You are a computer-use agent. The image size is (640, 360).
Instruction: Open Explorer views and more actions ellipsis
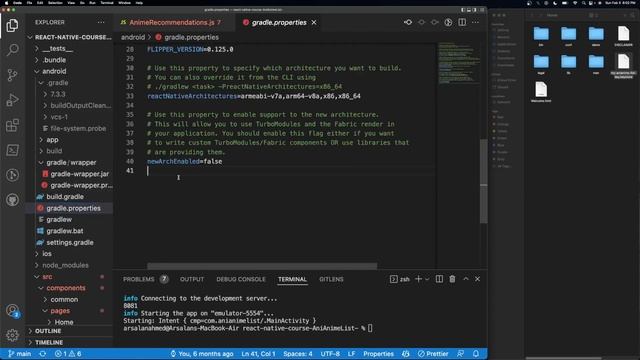click(101, 22)
